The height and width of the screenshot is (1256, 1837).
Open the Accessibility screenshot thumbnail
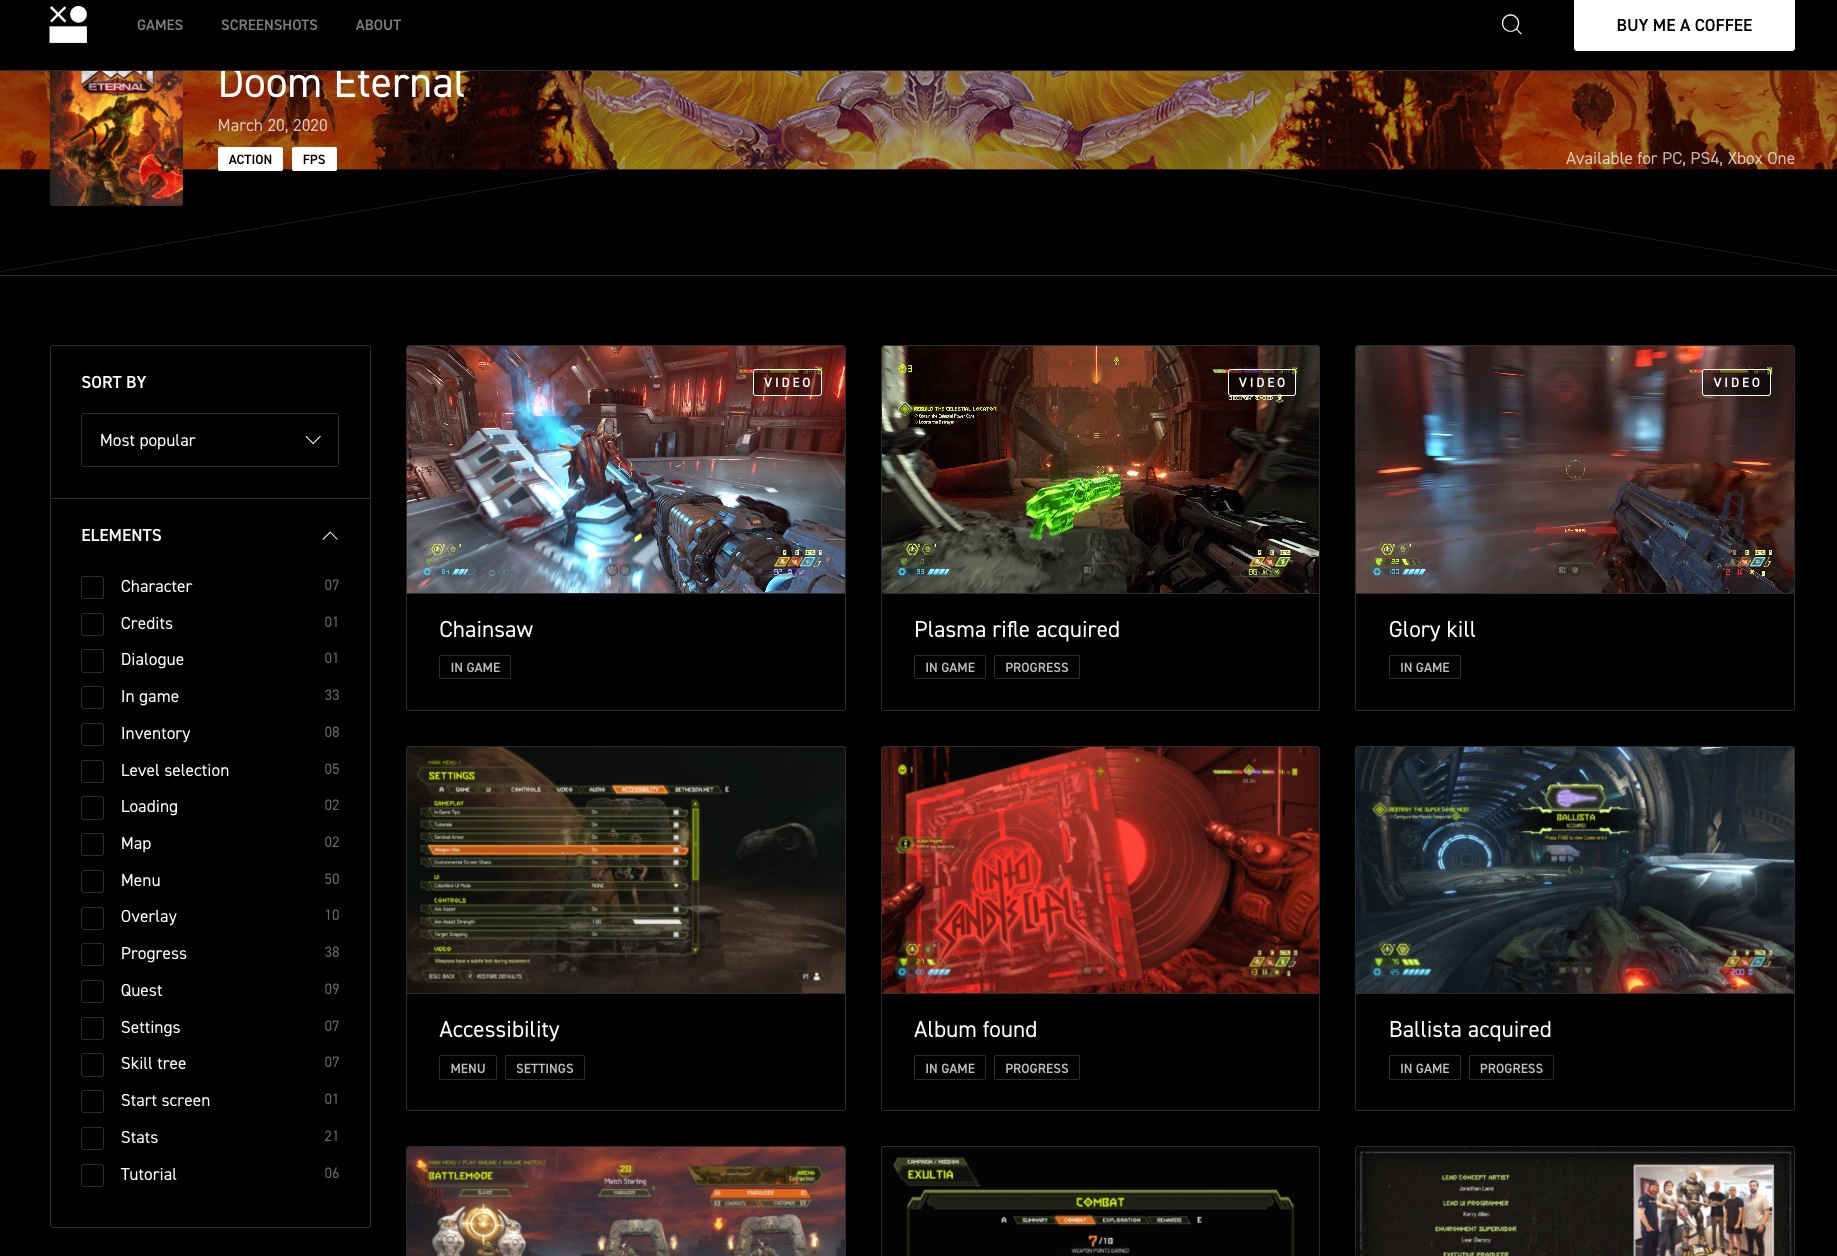point(626,870)
